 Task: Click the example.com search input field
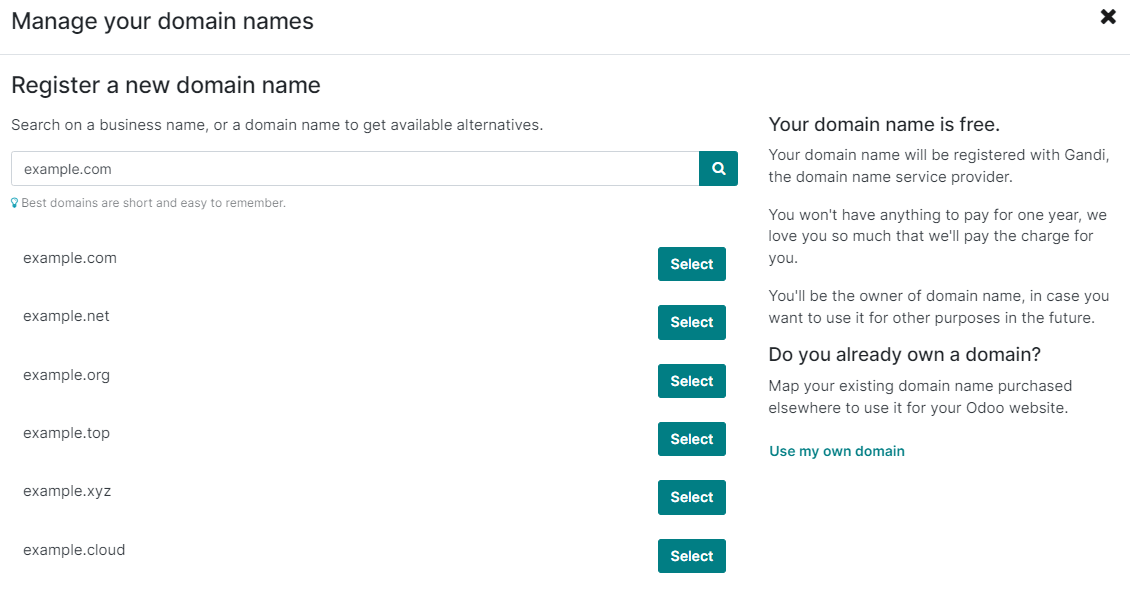point(350,168)
